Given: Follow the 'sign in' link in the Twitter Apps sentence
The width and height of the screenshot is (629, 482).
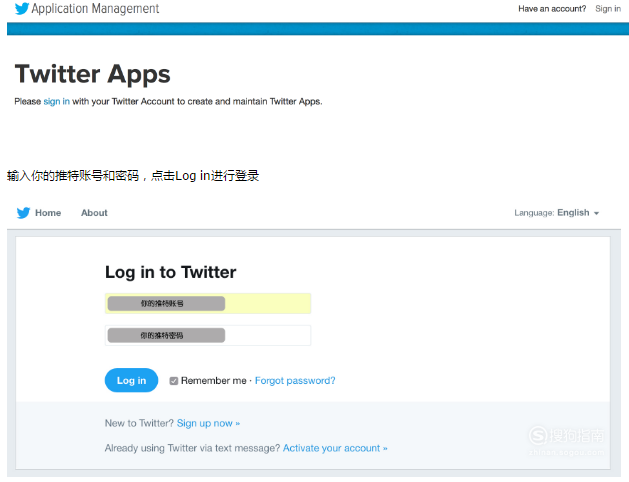Looking at the screenshot, I should [57, 101].
